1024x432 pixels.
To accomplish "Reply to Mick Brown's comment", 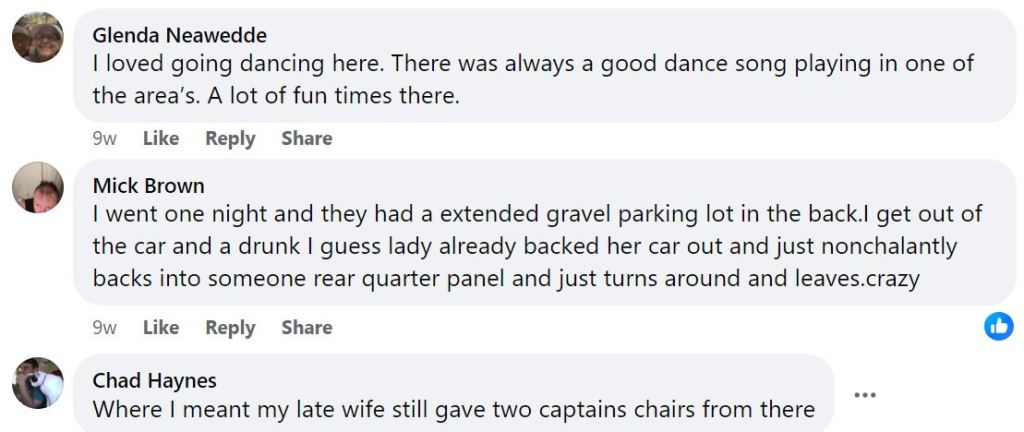I will [x=230, y=328].
